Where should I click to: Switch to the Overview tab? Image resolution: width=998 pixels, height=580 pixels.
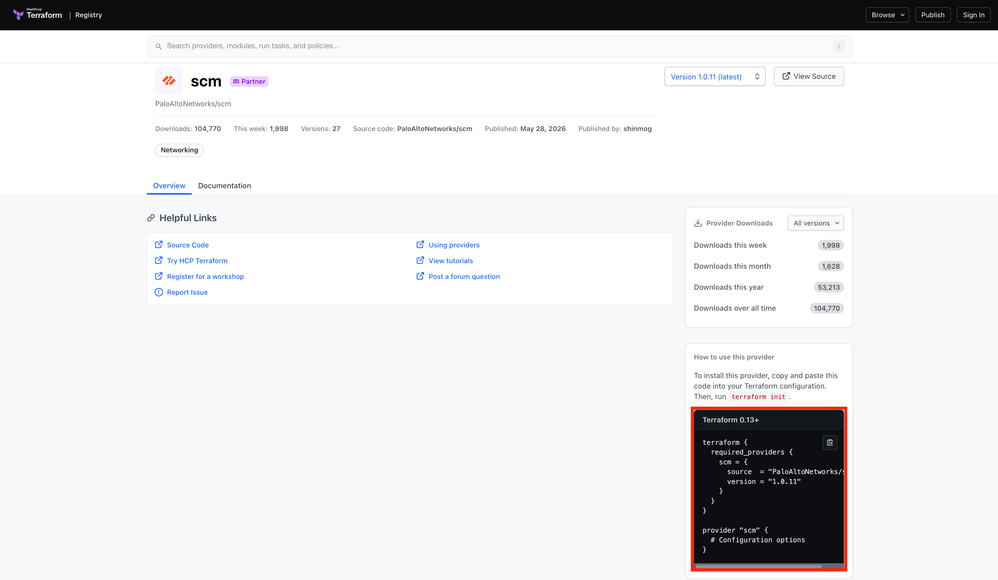(x=169, y=186)
